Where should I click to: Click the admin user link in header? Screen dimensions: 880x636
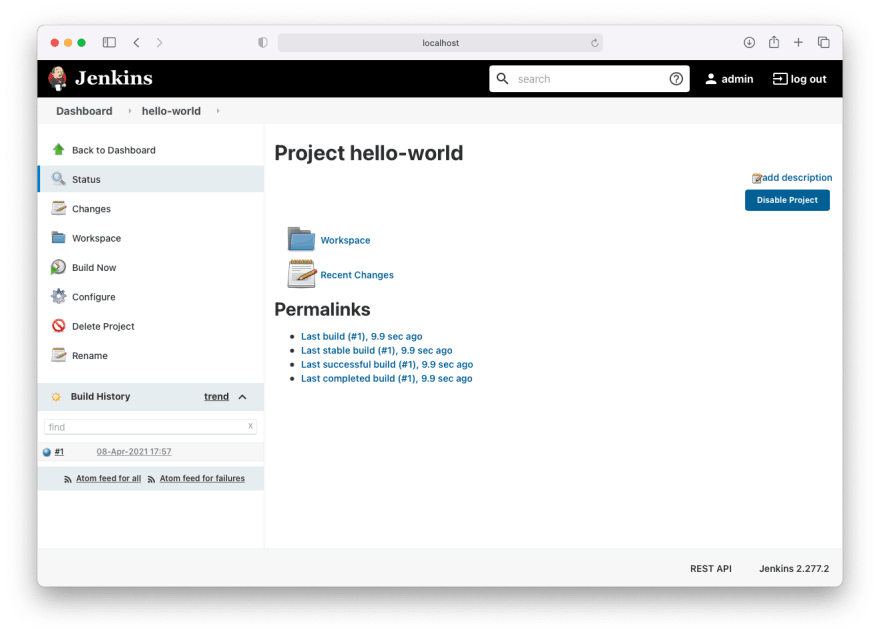coord(737,79)
